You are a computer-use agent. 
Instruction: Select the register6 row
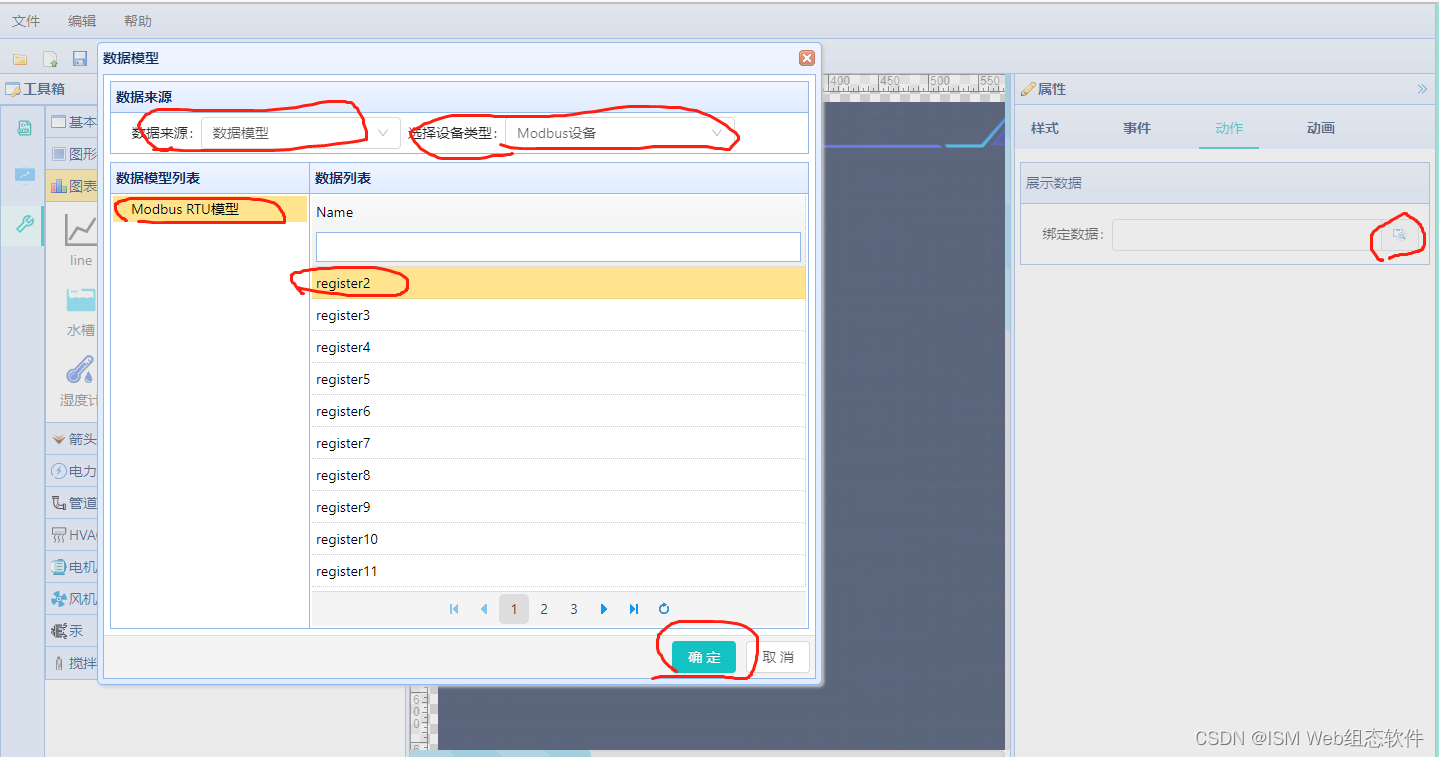click(558, 411)
